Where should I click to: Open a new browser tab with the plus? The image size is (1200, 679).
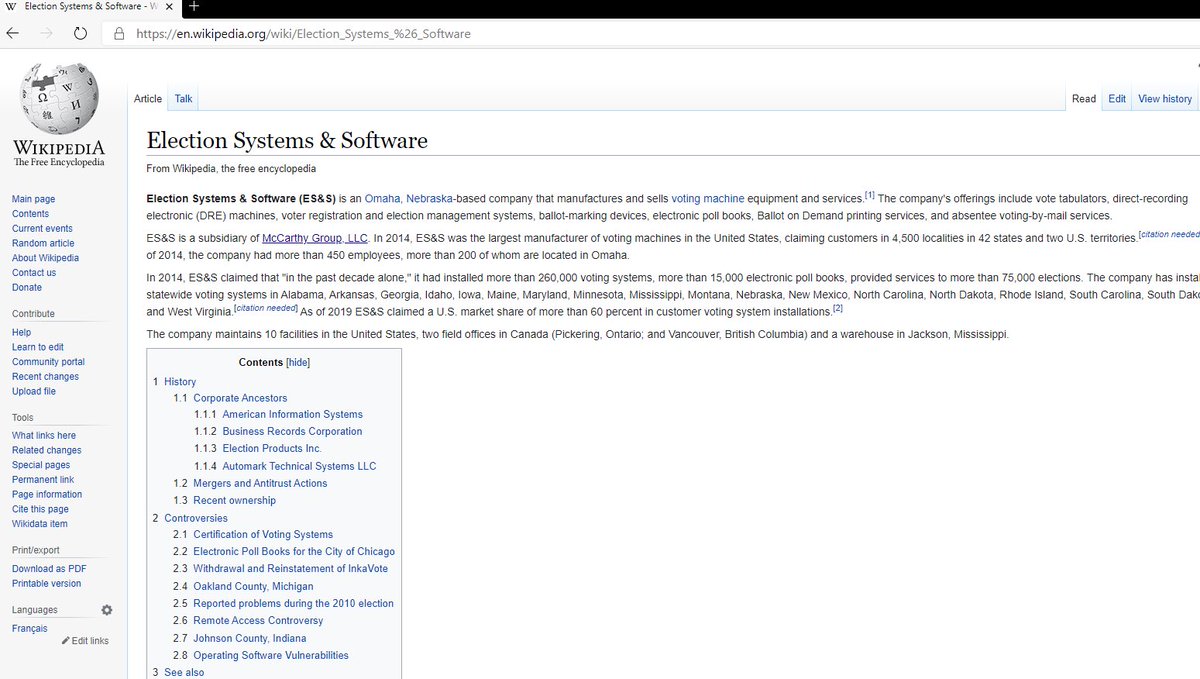(194, 7)
